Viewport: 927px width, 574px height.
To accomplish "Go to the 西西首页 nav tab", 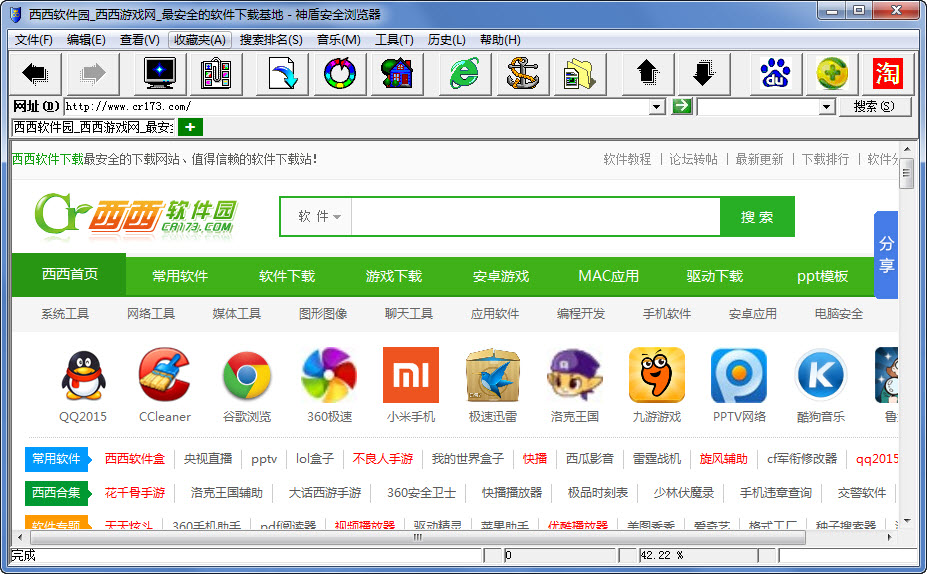I will pos(69,274).
